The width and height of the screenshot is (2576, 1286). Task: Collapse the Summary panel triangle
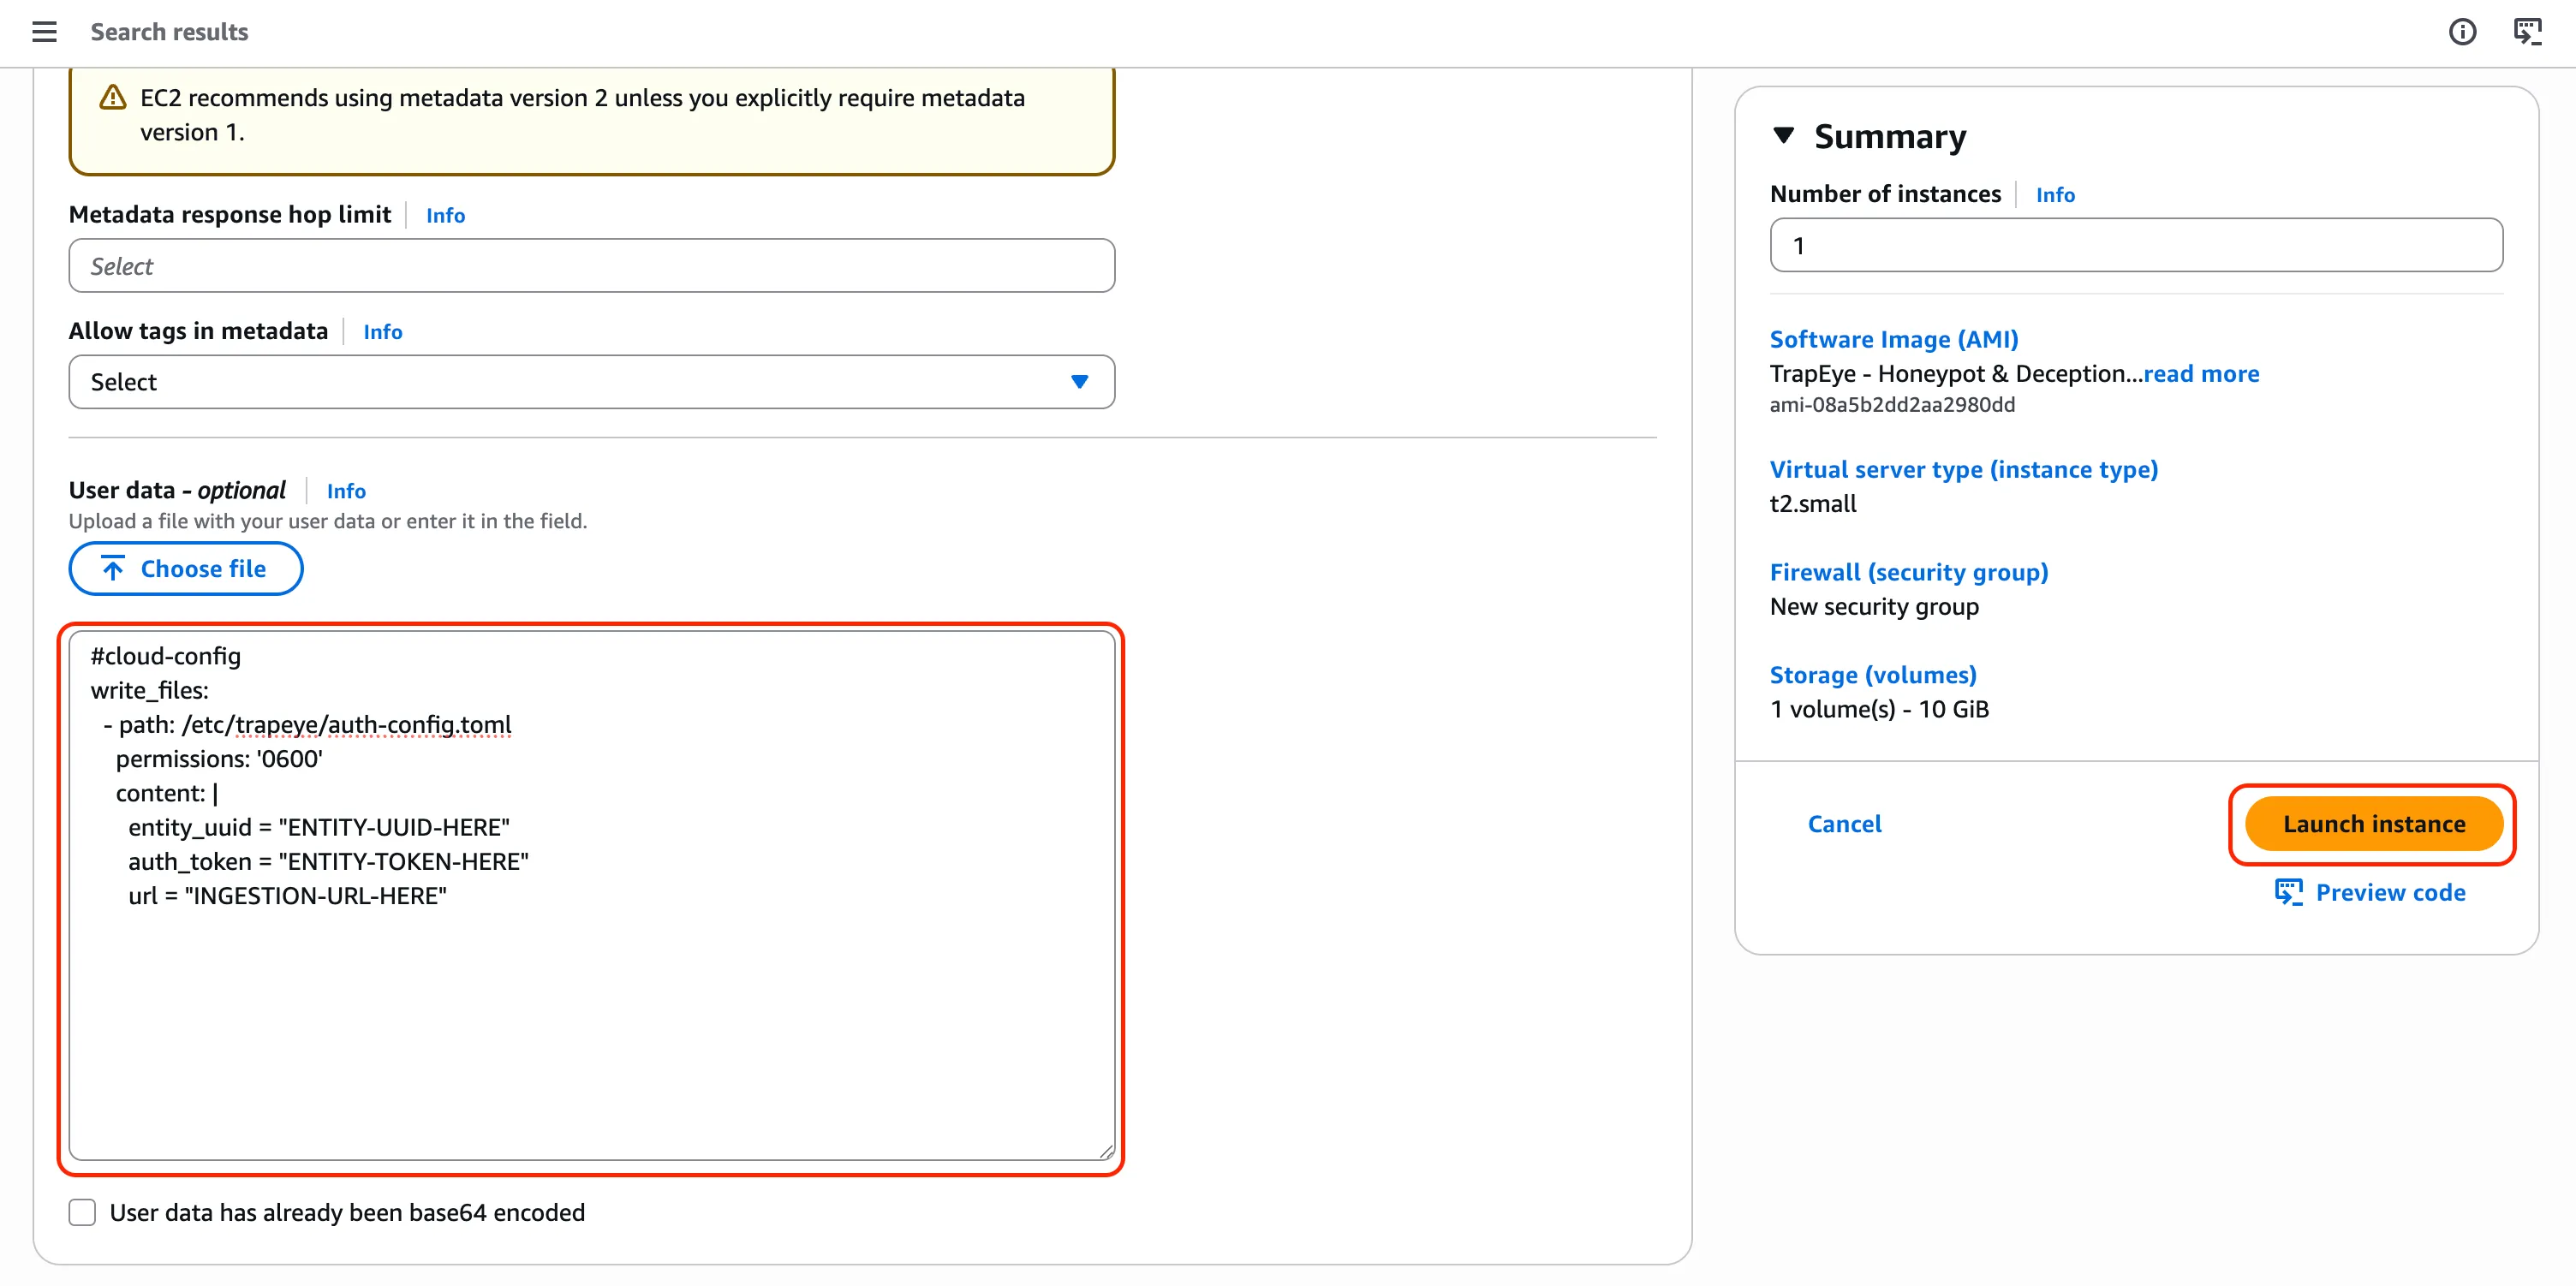[1783, 136]
